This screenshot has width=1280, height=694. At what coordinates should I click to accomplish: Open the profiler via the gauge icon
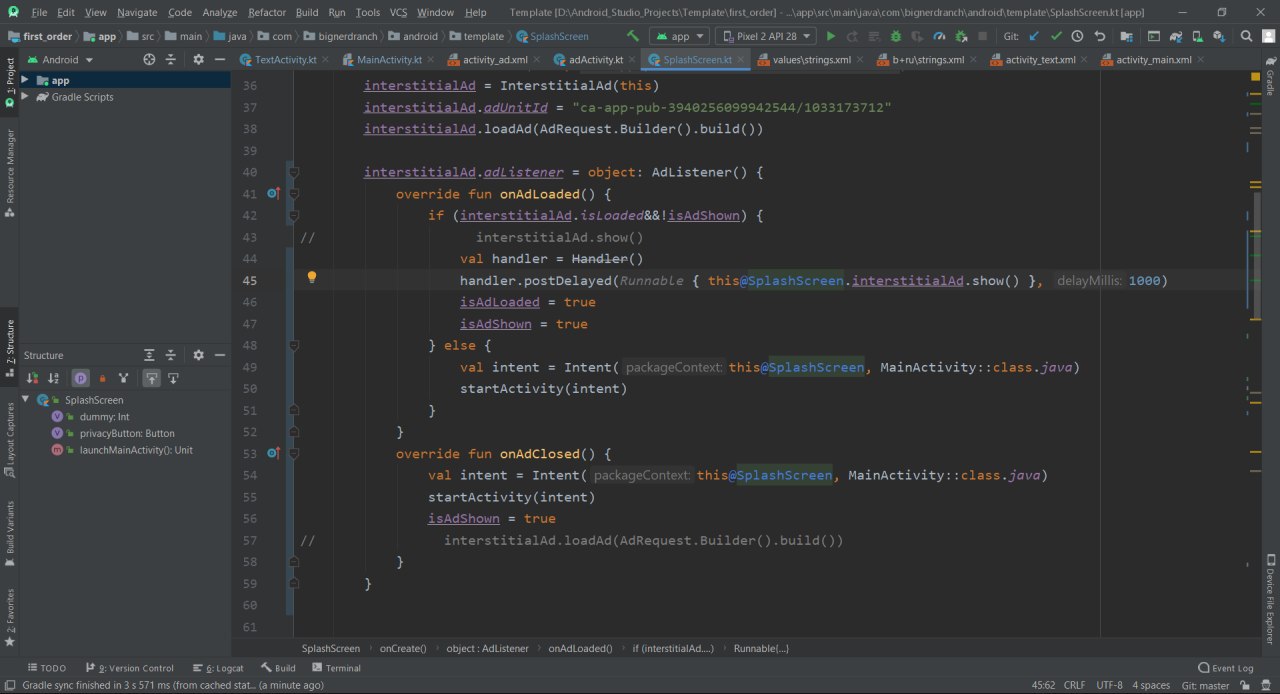point(939,36)
